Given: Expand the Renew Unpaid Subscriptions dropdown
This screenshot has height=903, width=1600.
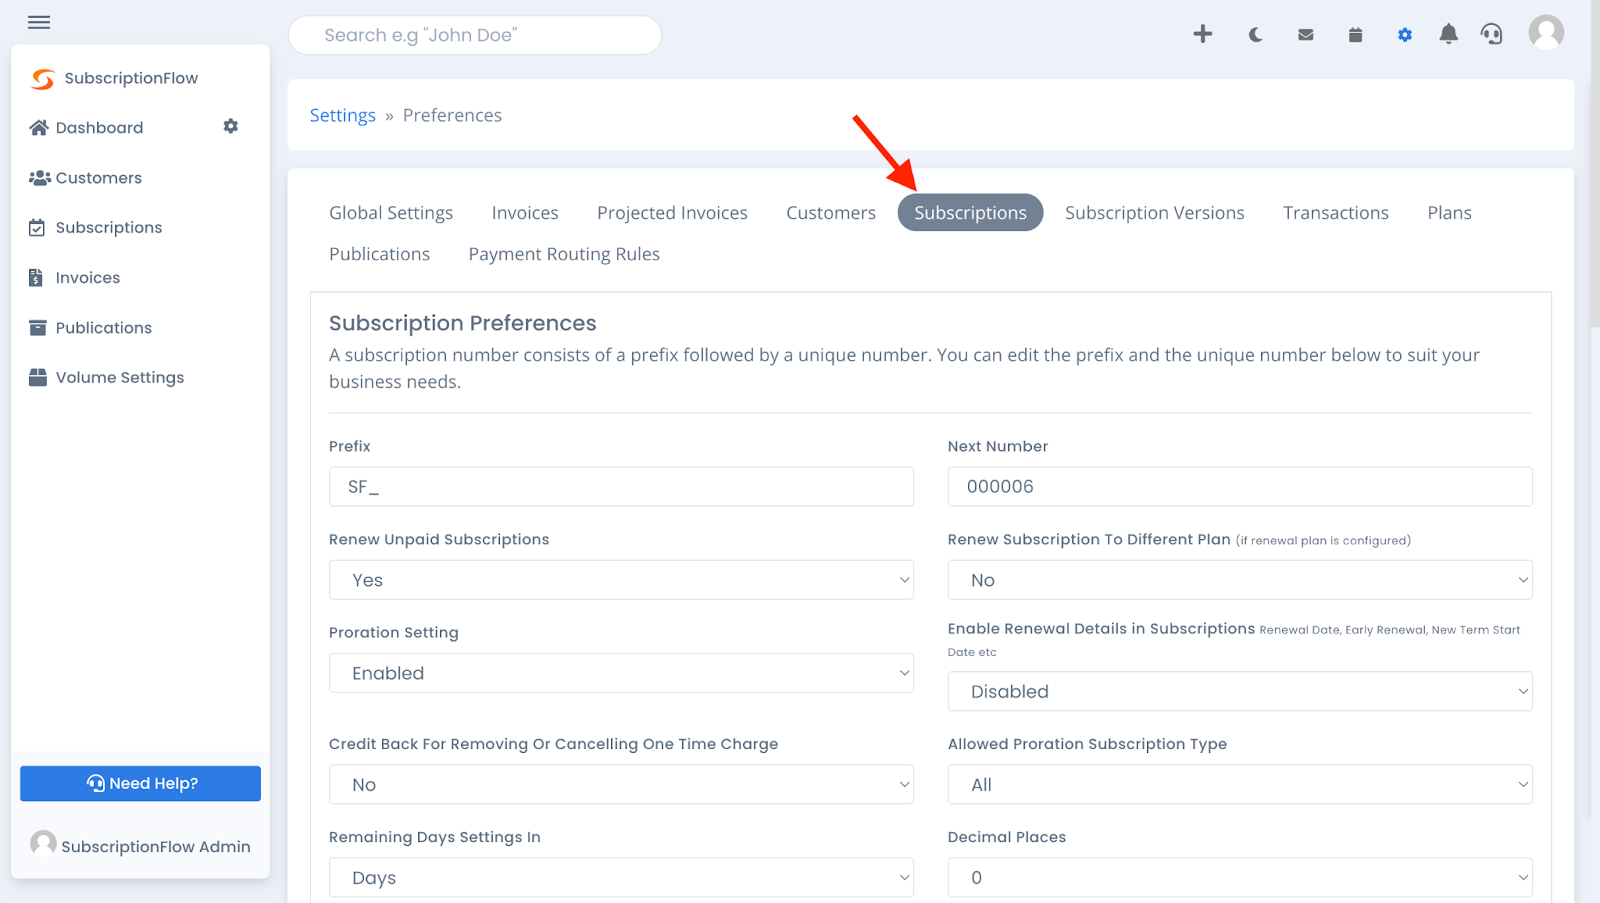Looking at the screenshot, I should (x=621, y=580).
